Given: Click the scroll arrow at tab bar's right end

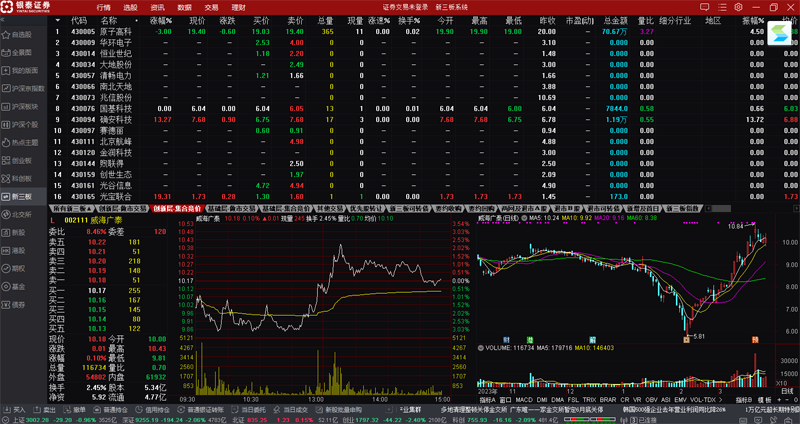Looking at the screenshot, I should click(796, 209).
